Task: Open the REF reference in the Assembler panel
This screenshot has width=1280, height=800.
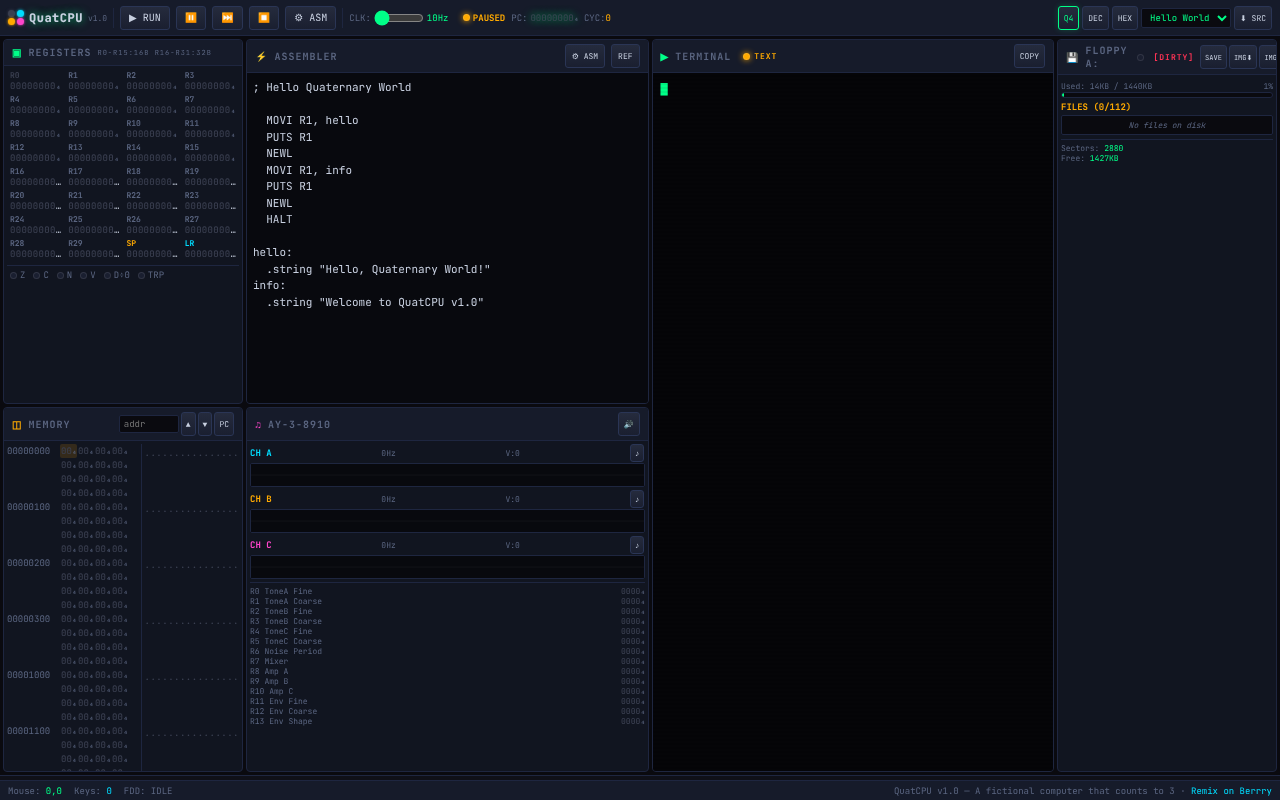Action: pyautogui.click(x=625, y=56)
